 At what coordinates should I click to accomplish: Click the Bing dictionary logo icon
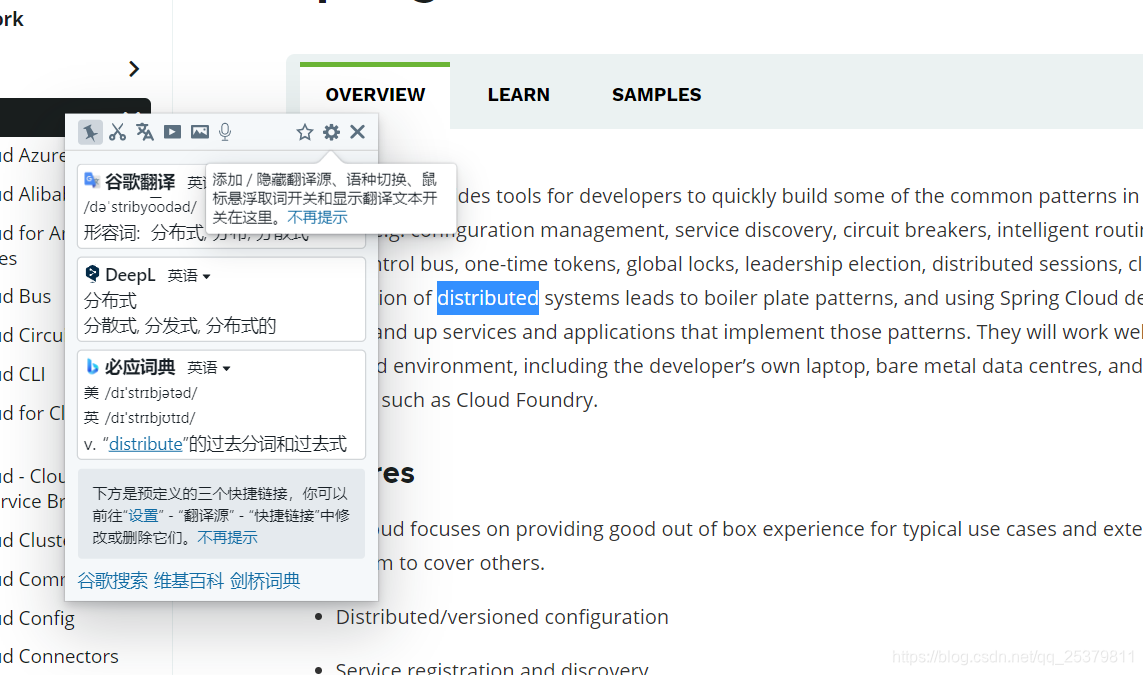tap(92, 367)
